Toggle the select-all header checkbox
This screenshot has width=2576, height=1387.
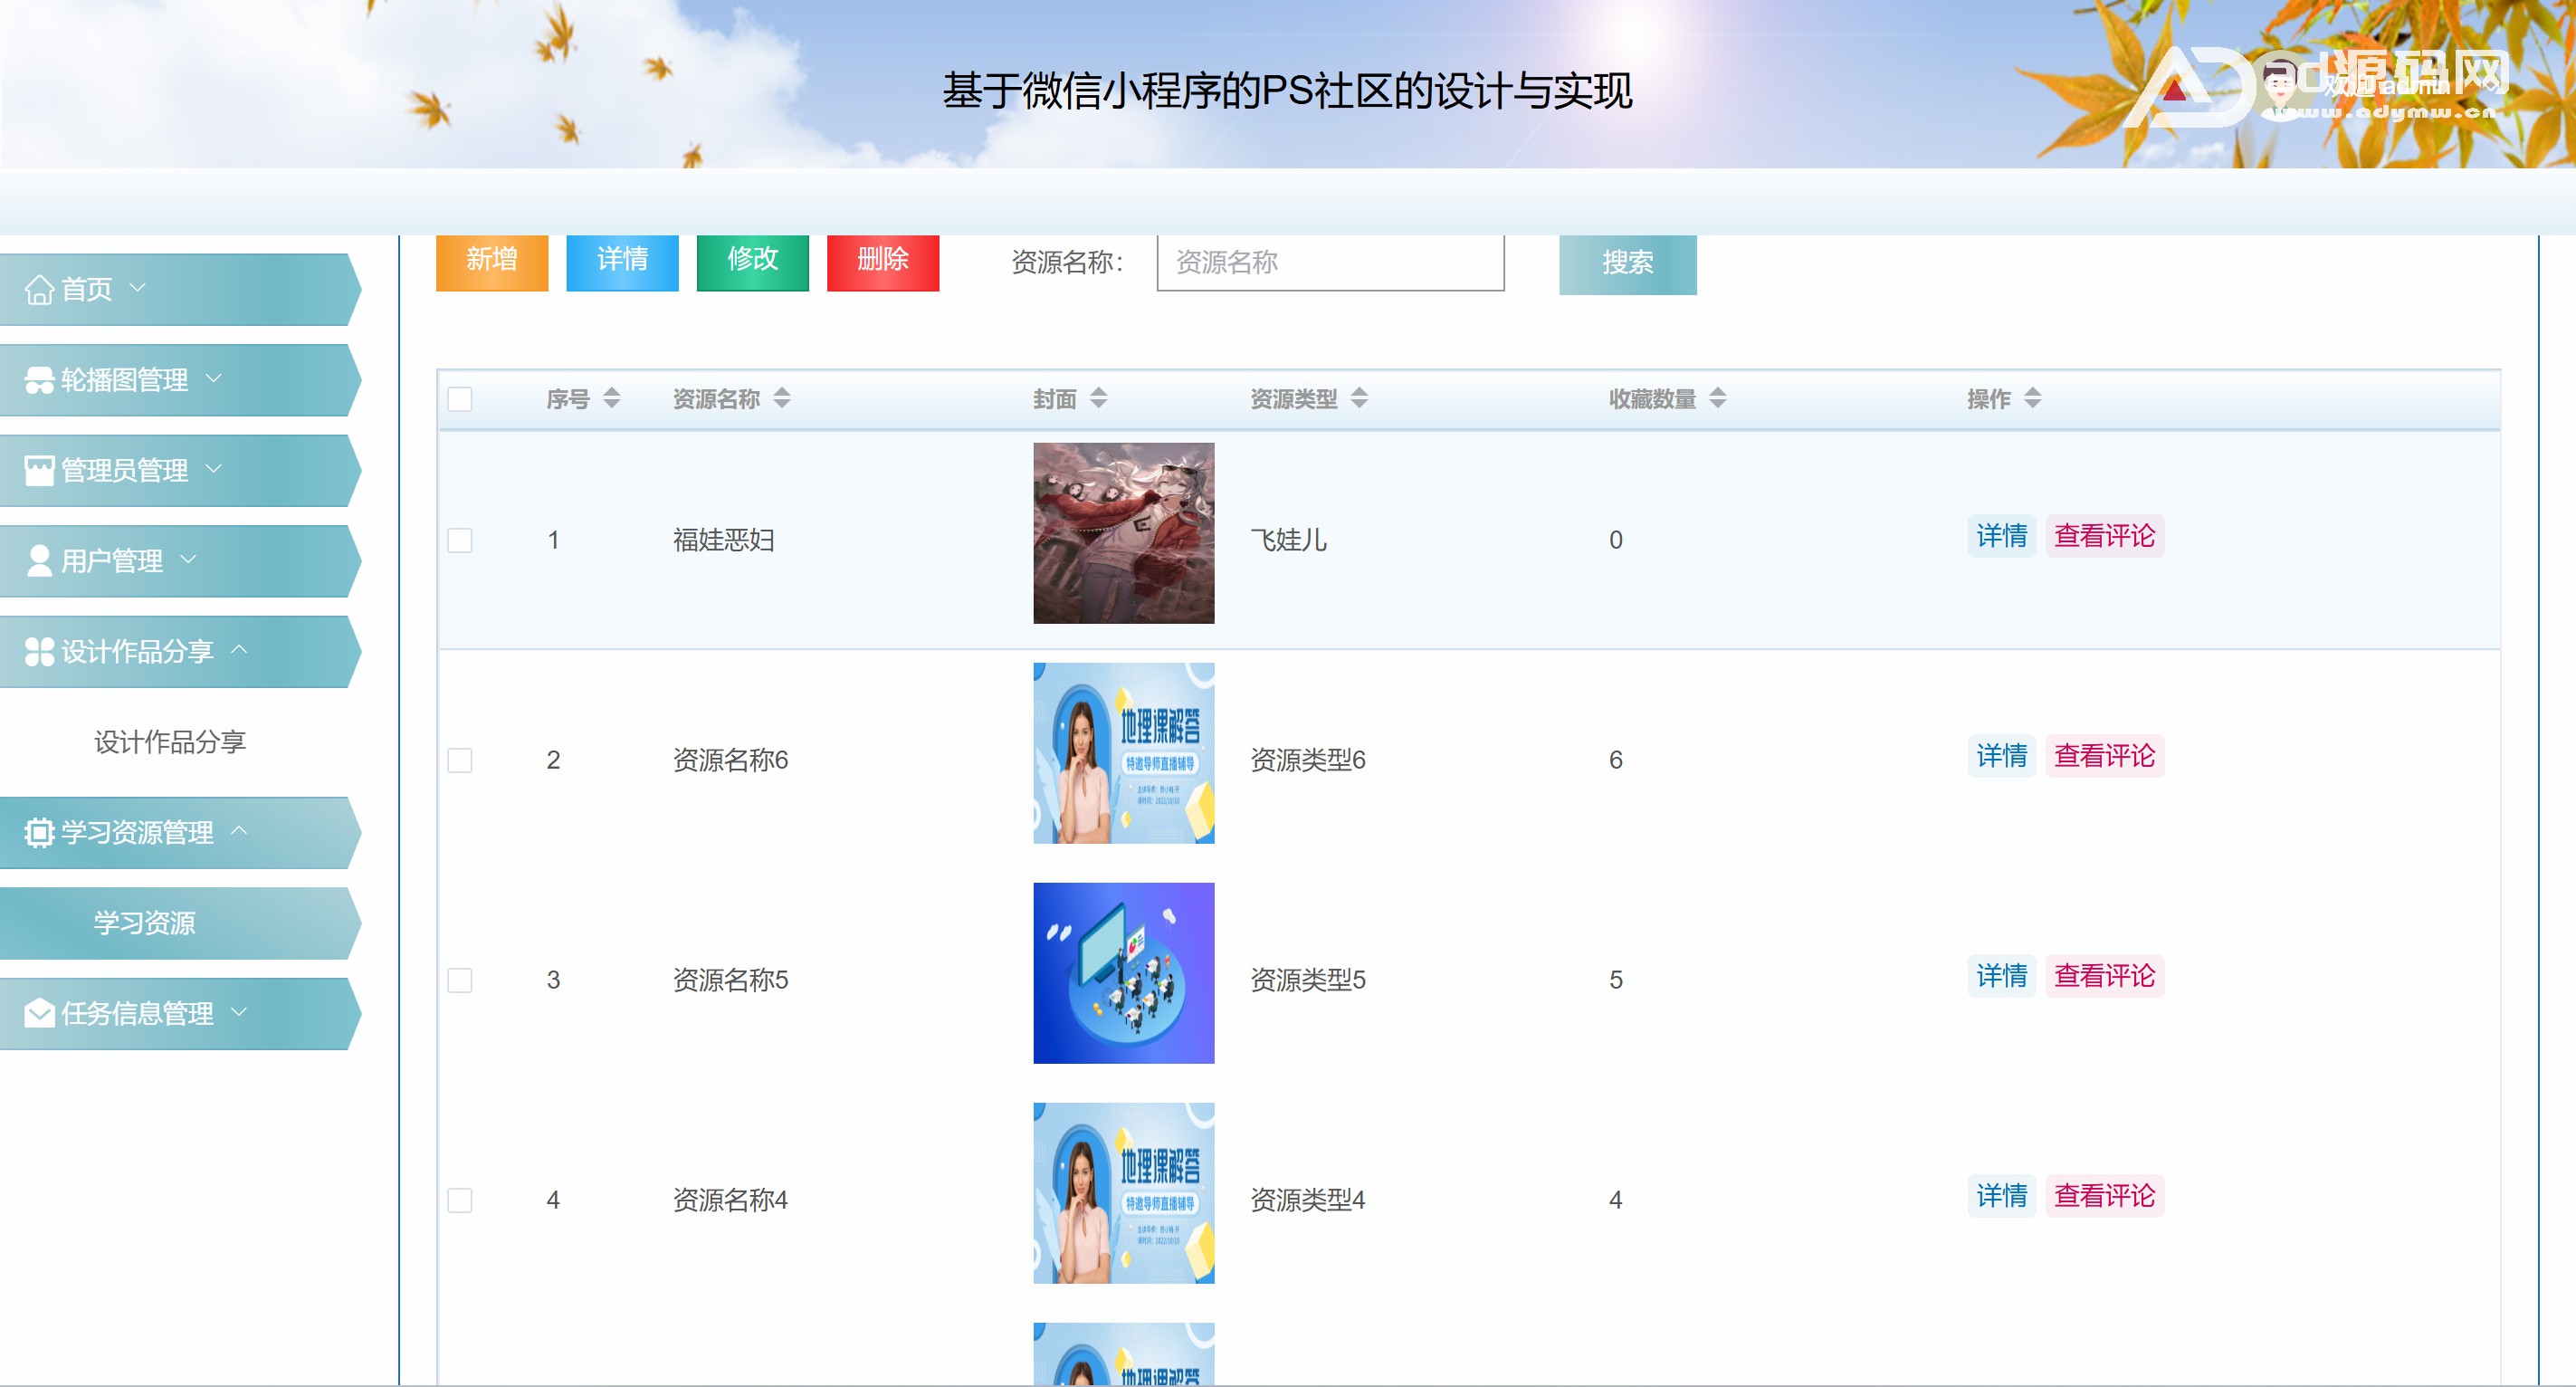[460, 399]
